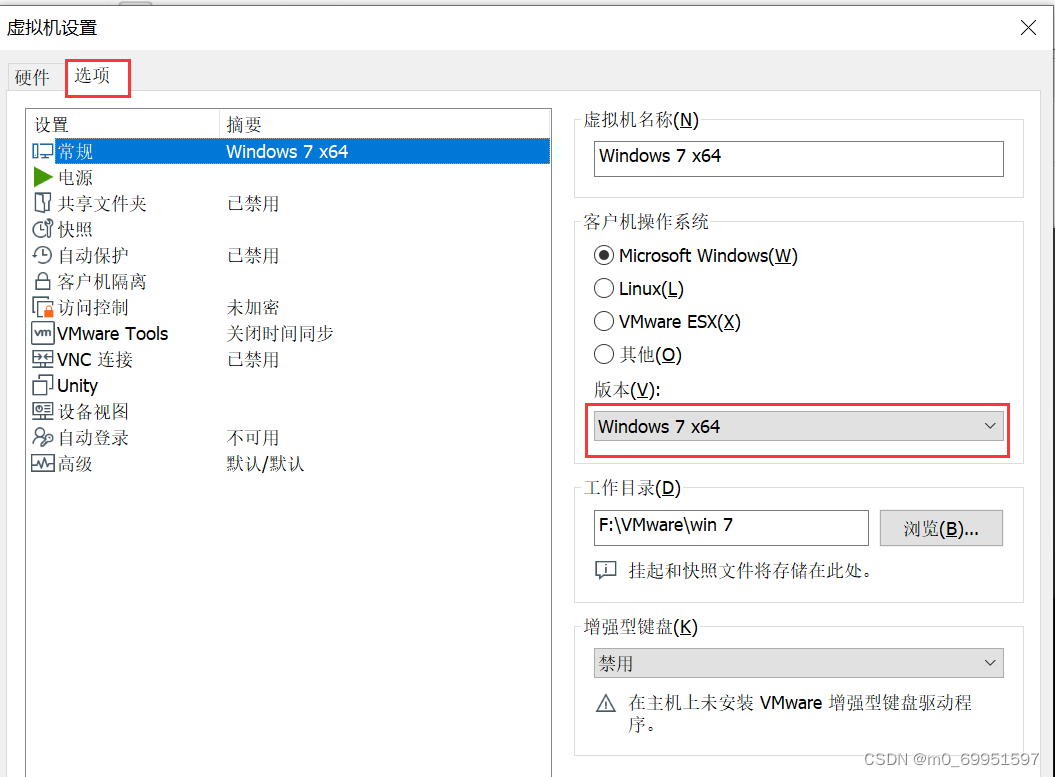This screenshot has width=1055, height=777.
Task: Open the 增强型键盘 禁用 dropdown
Action: click(x=799, y=663)
